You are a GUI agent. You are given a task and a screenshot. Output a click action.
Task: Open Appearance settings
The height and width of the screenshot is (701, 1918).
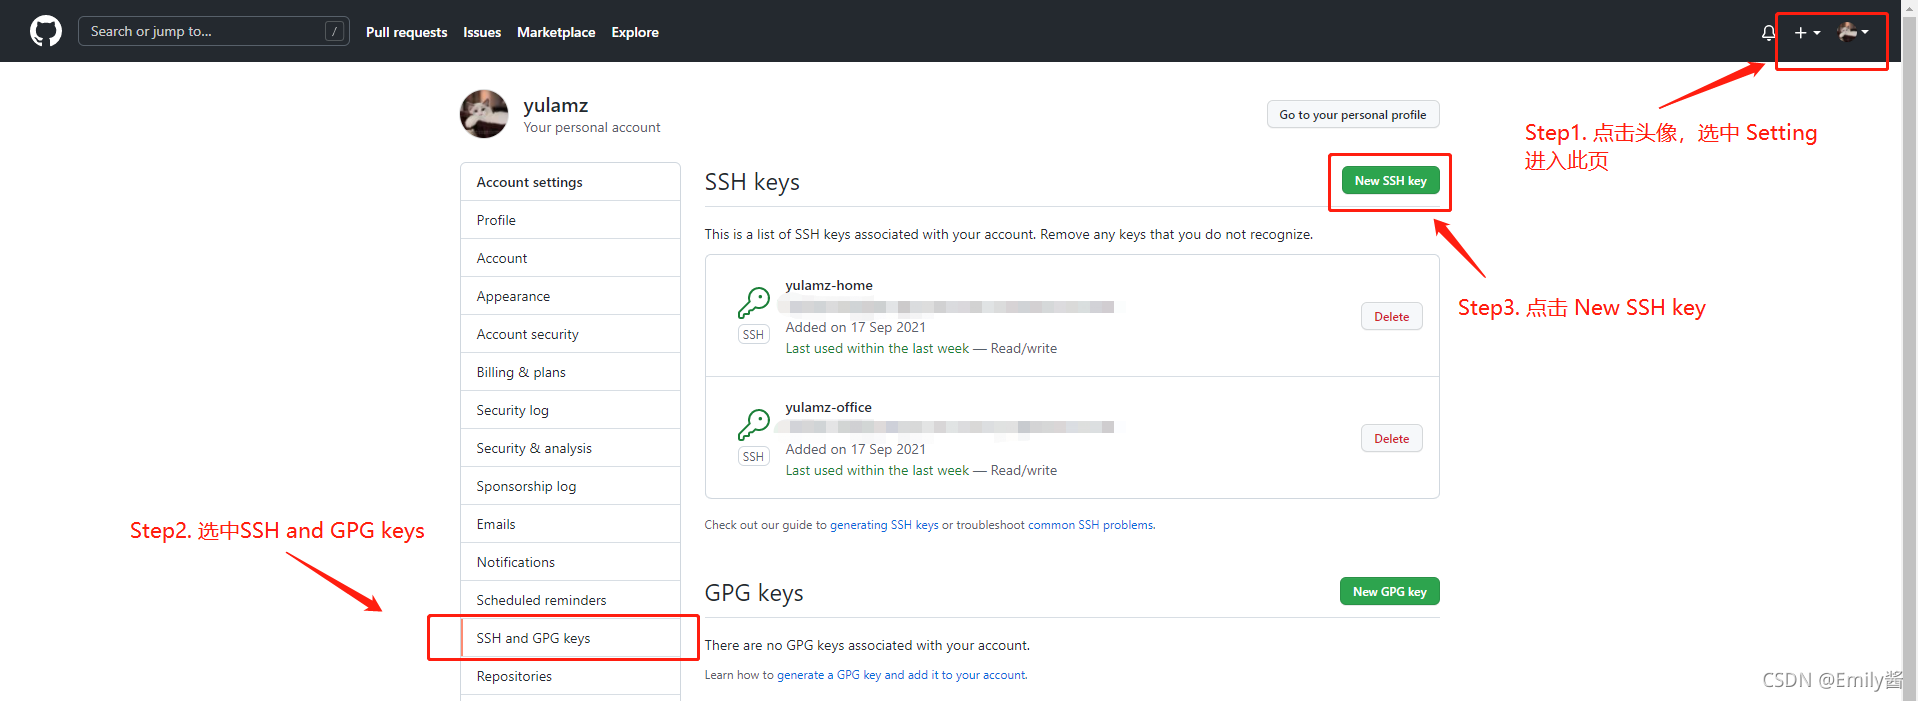(x=570, y=296)
